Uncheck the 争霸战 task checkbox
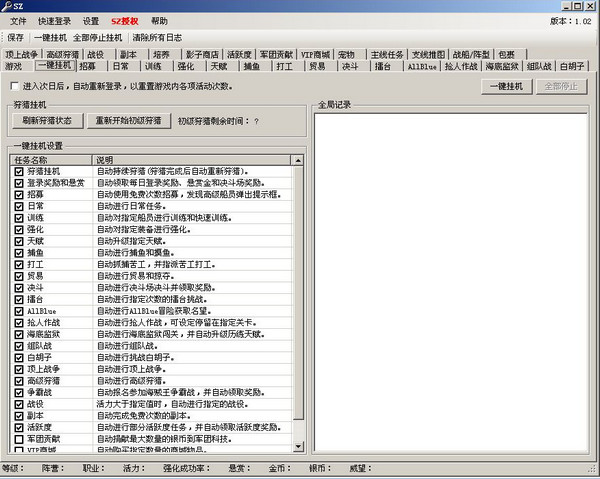Viewport: 600px width, 479px height. pos(19,393)
